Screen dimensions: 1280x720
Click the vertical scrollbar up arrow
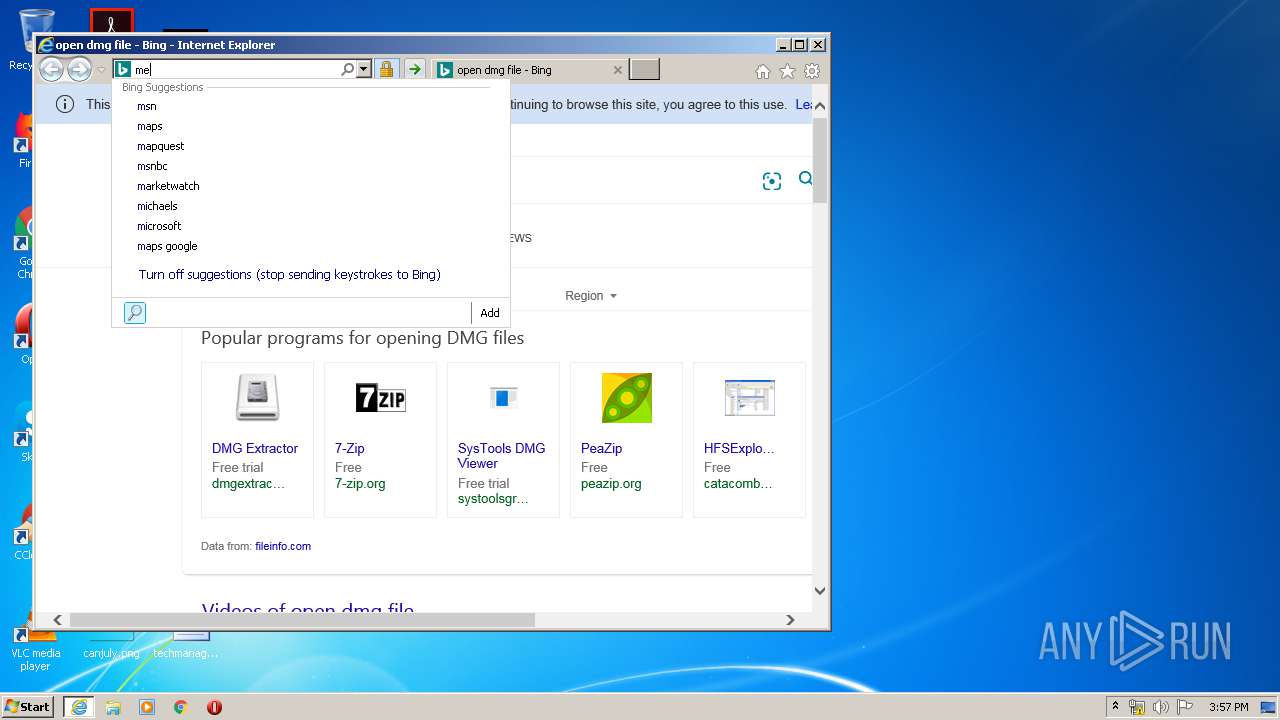(x=820, y=105)
